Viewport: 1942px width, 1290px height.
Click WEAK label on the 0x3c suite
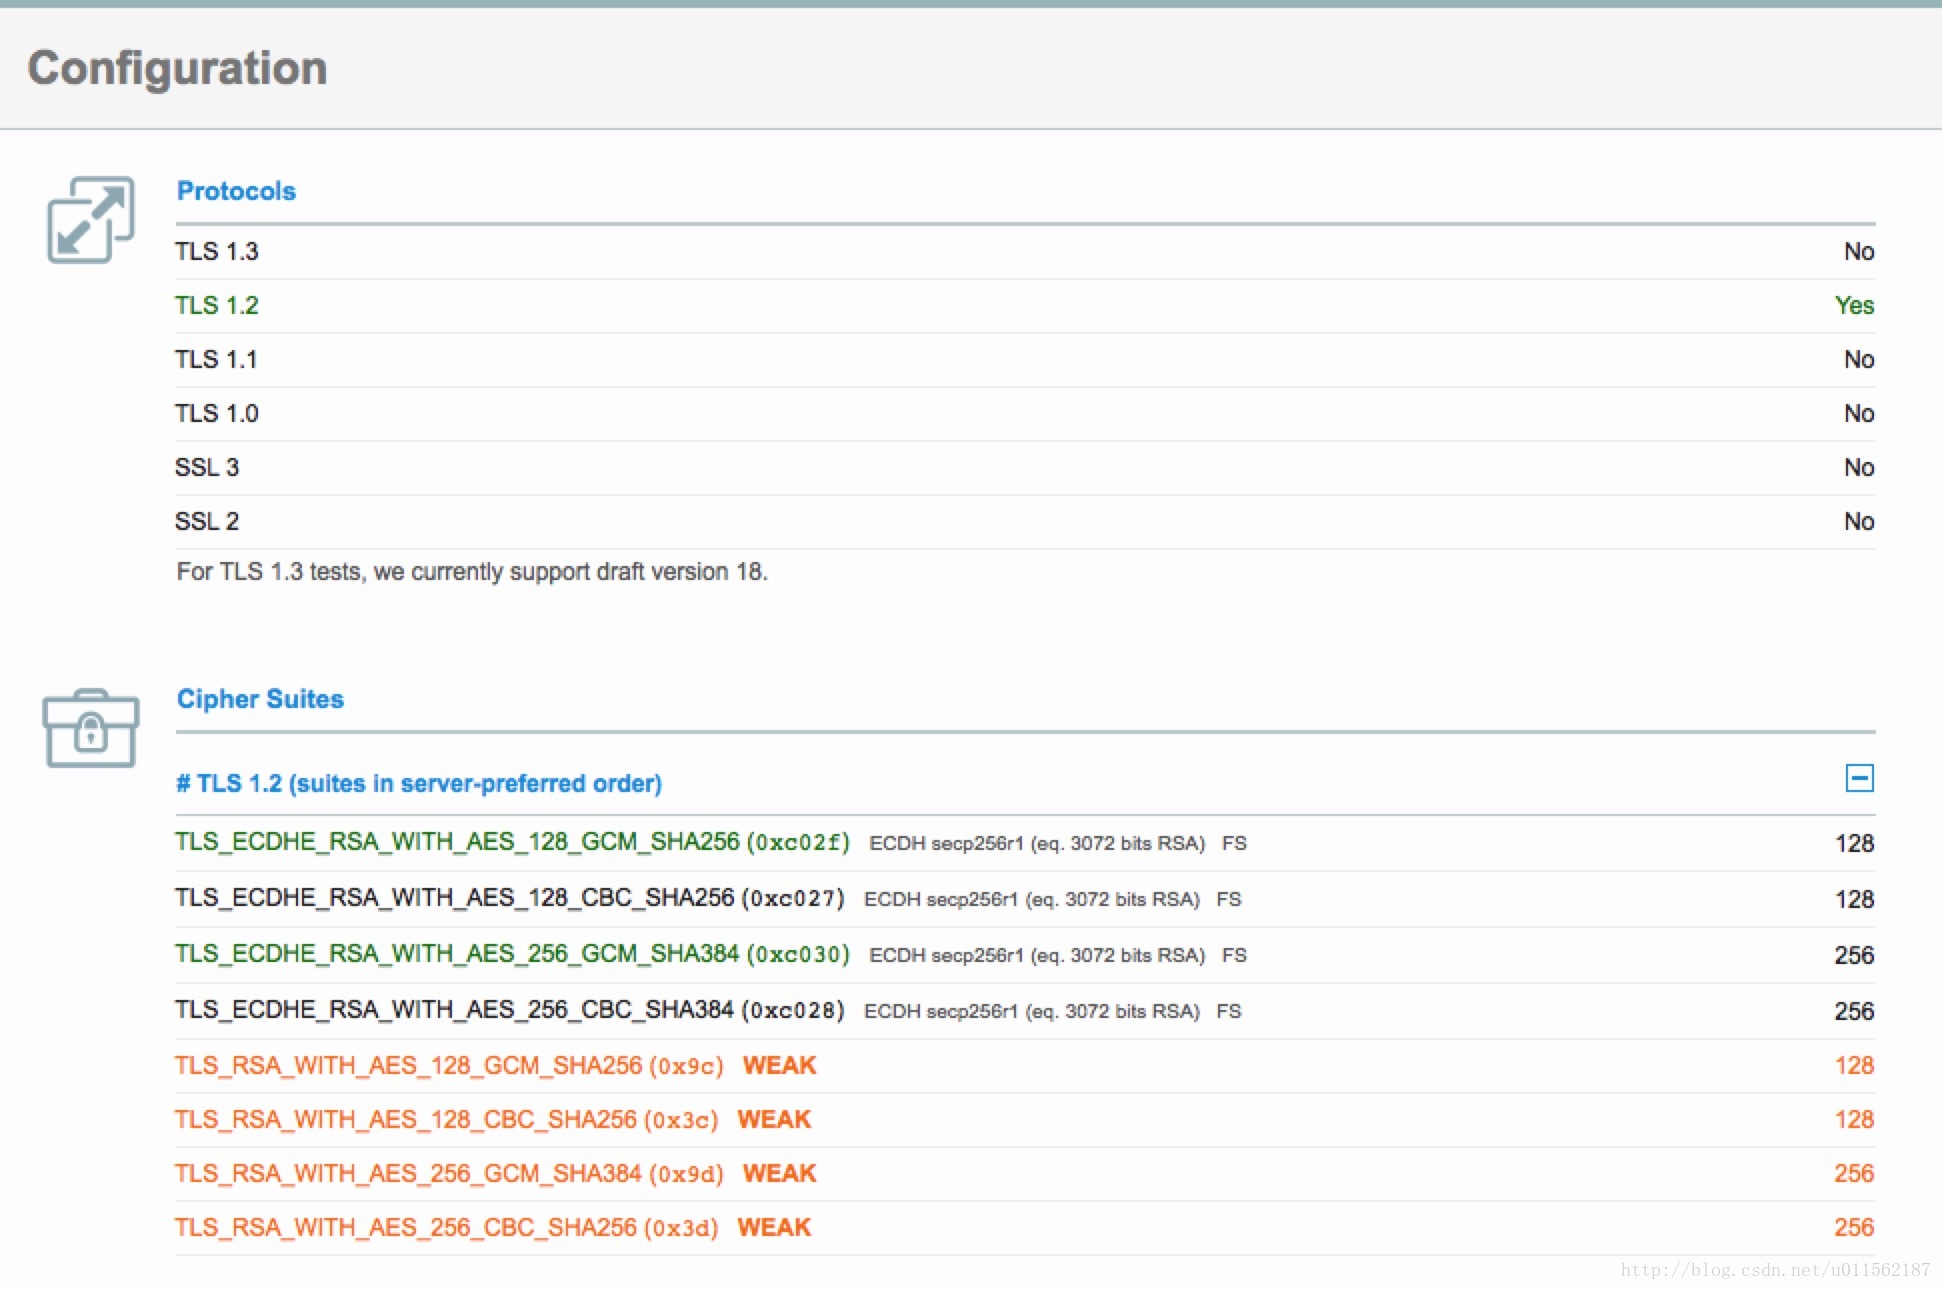click(774, 1119)
